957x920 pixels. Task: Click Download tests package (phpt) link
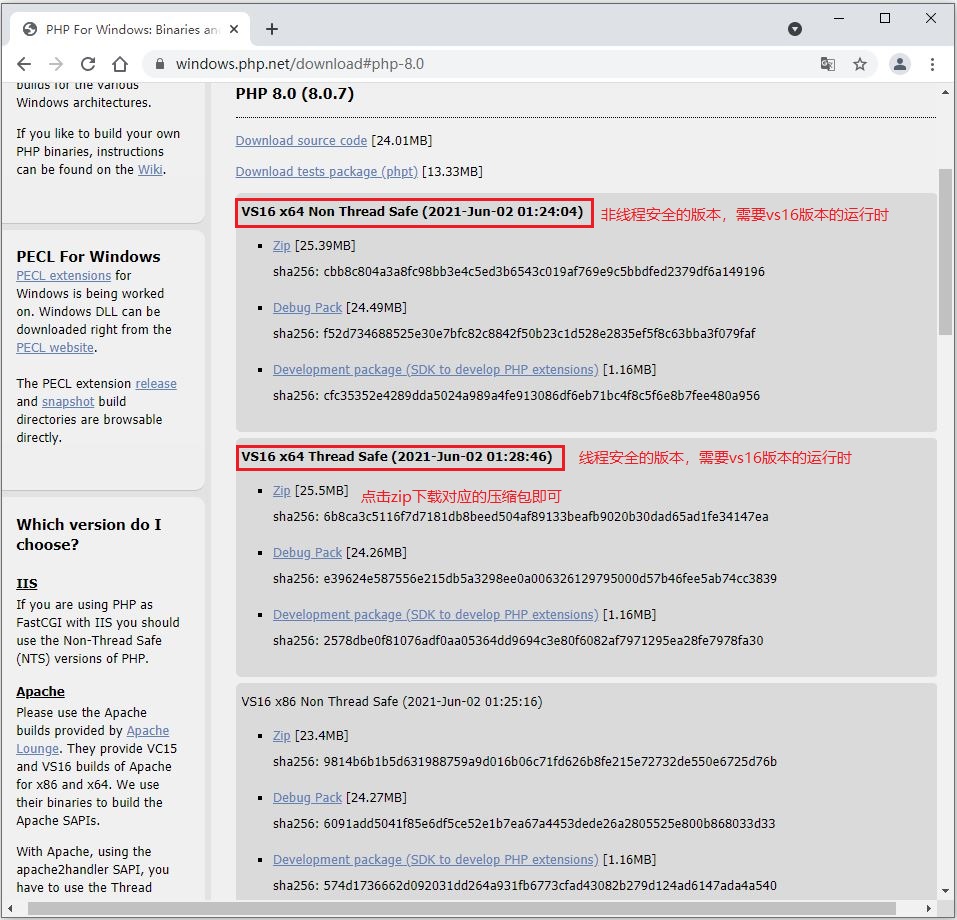coord(326,172)
